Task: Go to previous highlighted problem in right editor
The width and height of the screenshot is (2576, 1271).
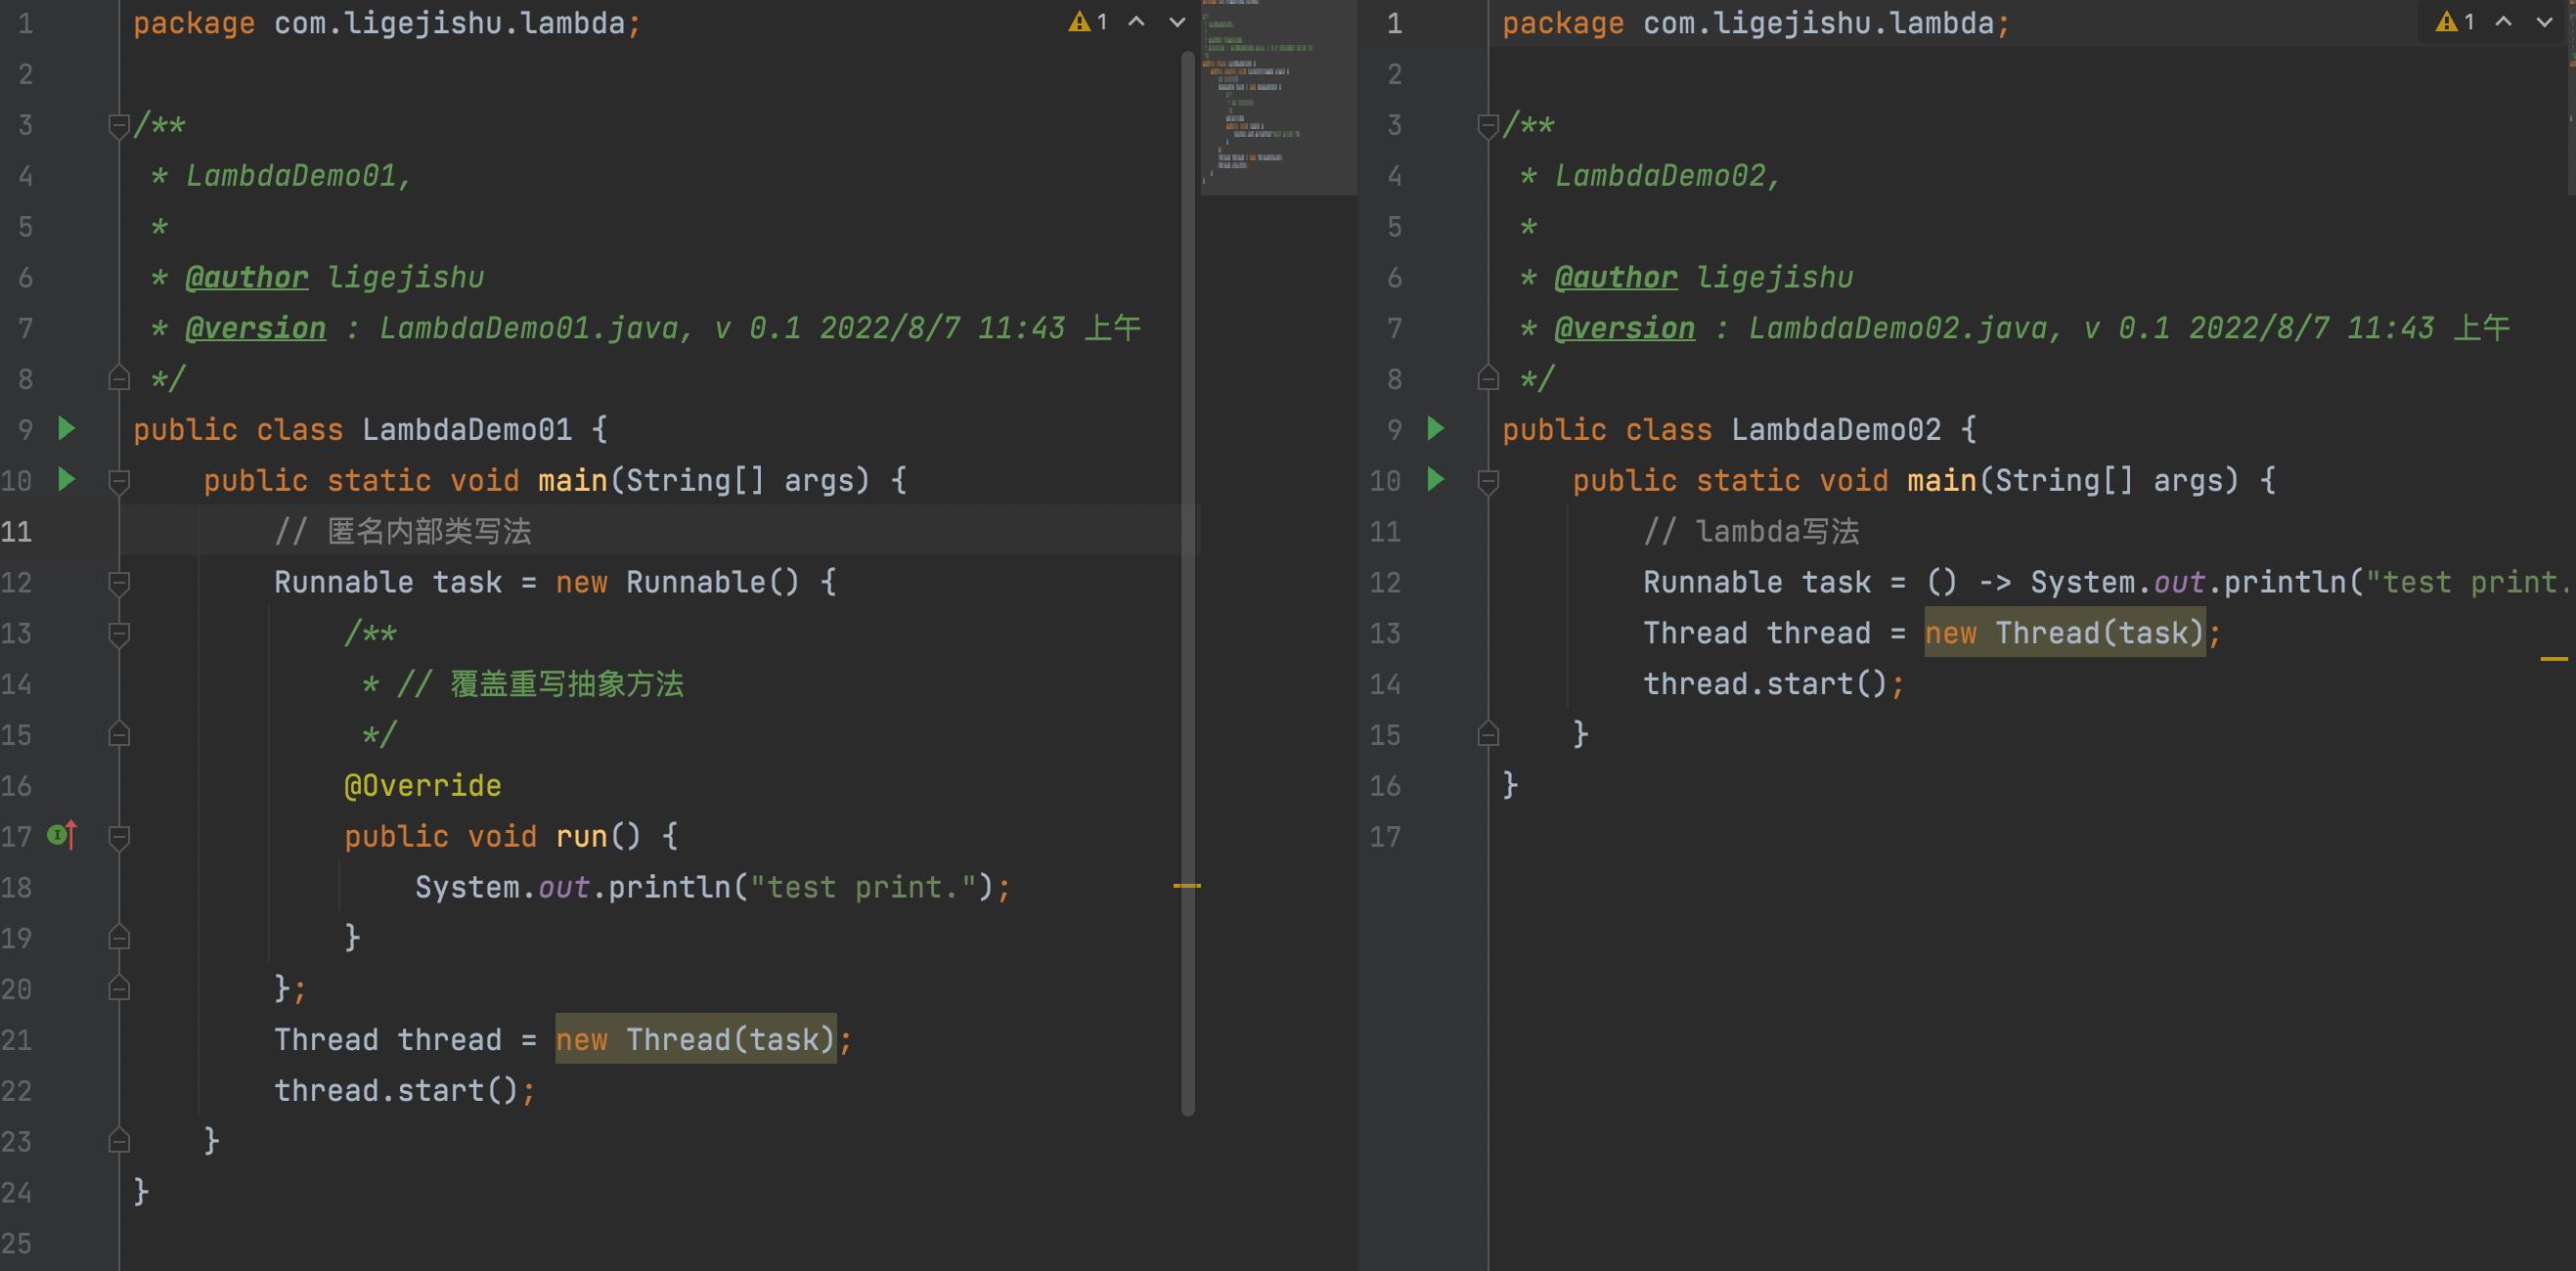Action: click(x=2504, y=22)
